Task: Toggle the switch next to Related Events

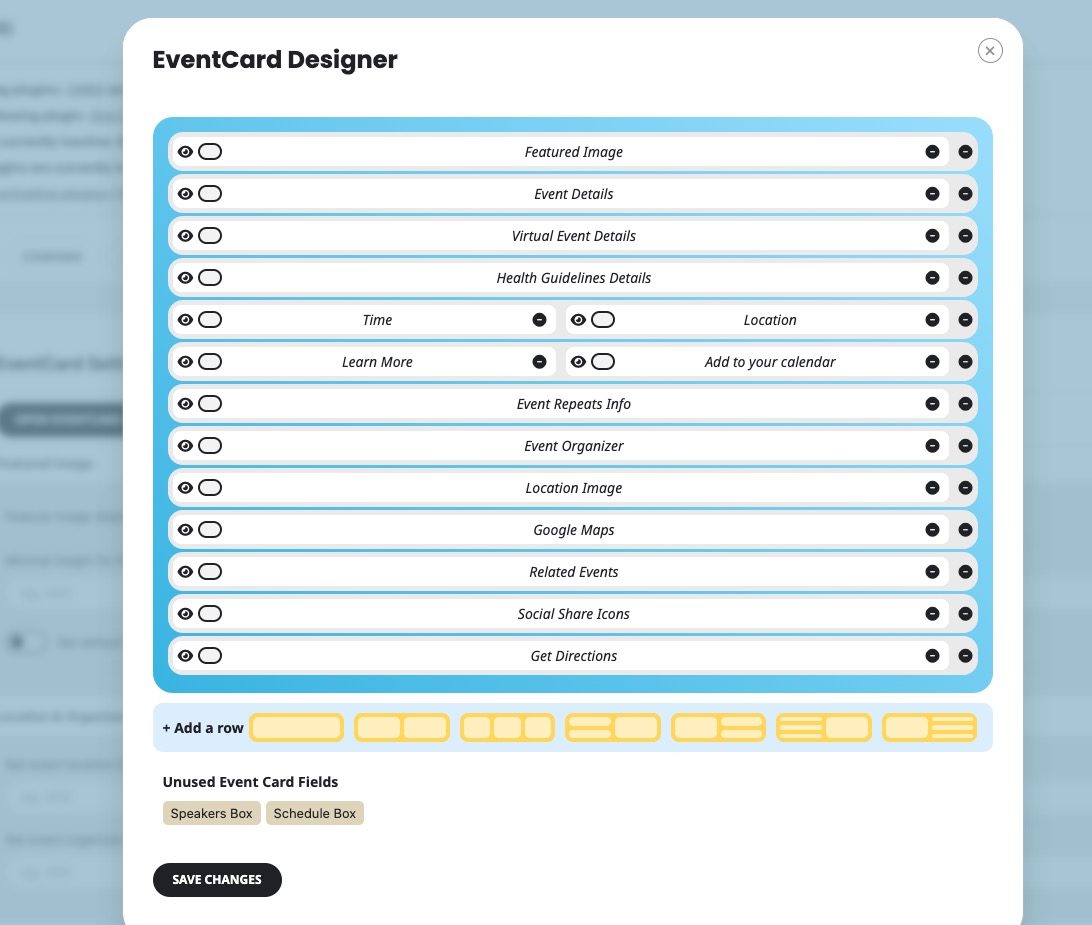Action: pos(210,572)
